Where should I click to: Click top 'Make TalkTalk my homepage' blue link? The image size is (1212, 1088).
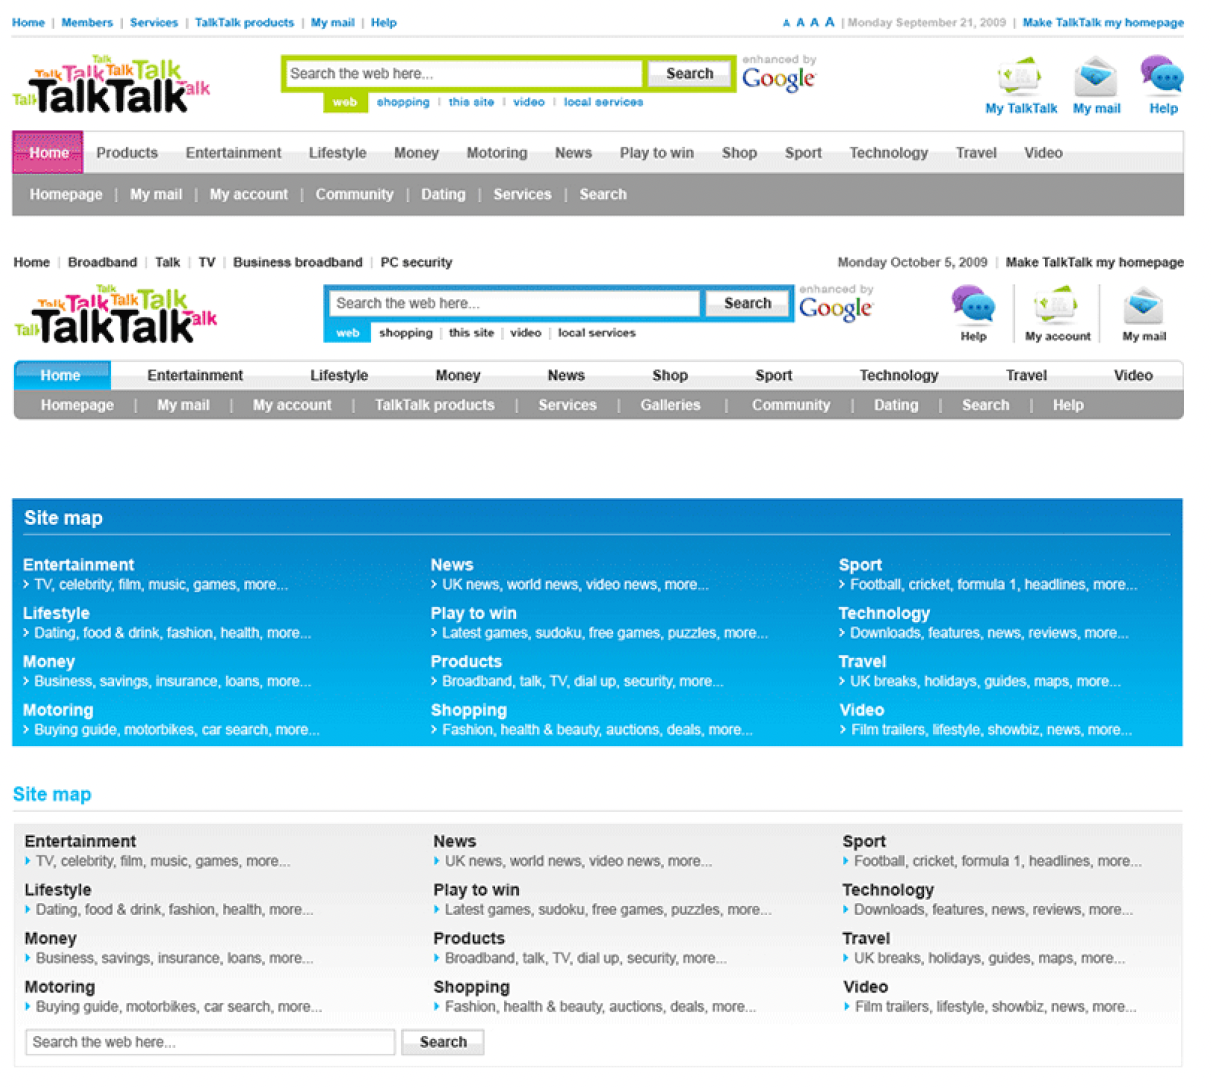click(x=1103, y=22)
